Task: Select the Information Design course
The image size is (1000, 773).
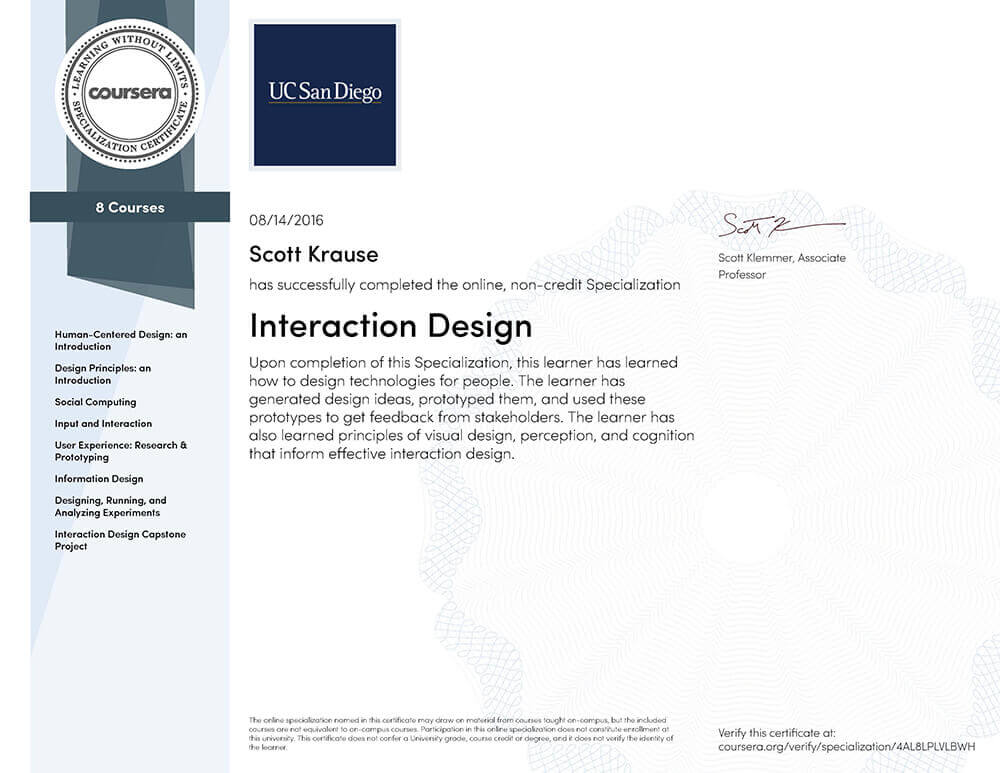Action: pyautogui.click(x=99, y=479)
